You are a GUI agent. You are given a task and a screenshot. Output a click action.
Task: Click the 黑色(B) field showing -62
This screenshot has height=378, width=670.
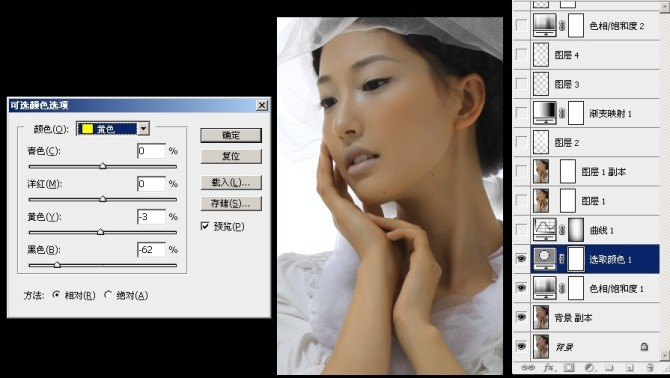click(151, 249)
